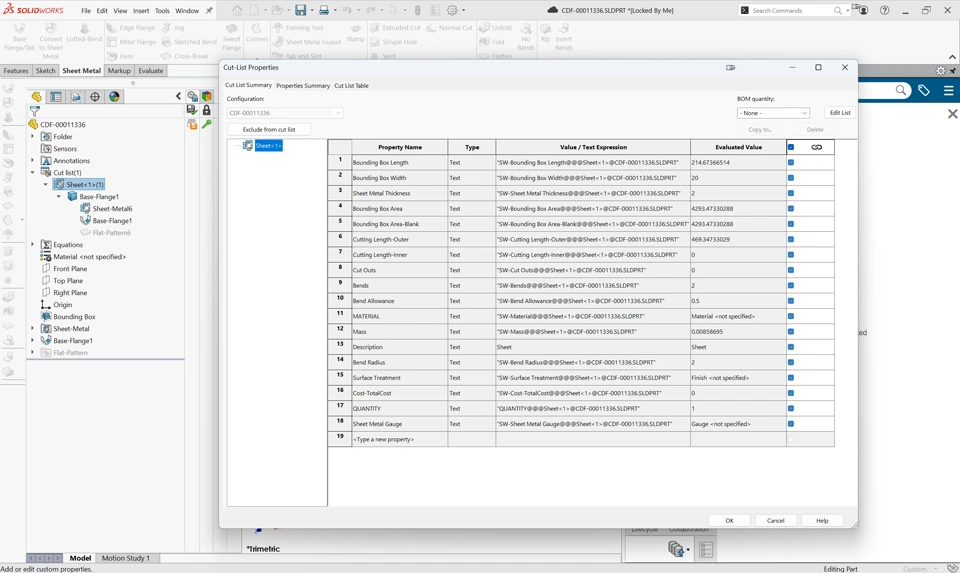
Task: Toggle link checkbox for Bend Allowance row
Action: click(x=791, y=301)
